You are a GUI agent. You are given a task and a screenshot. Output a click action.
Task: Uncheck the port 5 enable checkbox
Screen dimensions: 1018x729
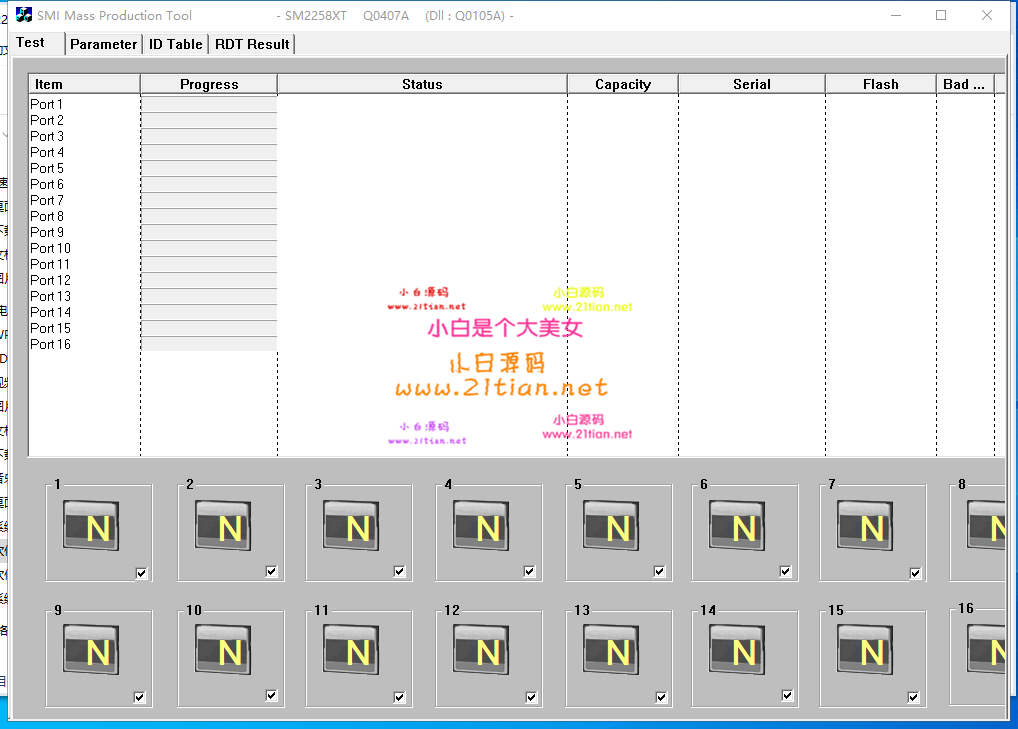click(660, 571)
